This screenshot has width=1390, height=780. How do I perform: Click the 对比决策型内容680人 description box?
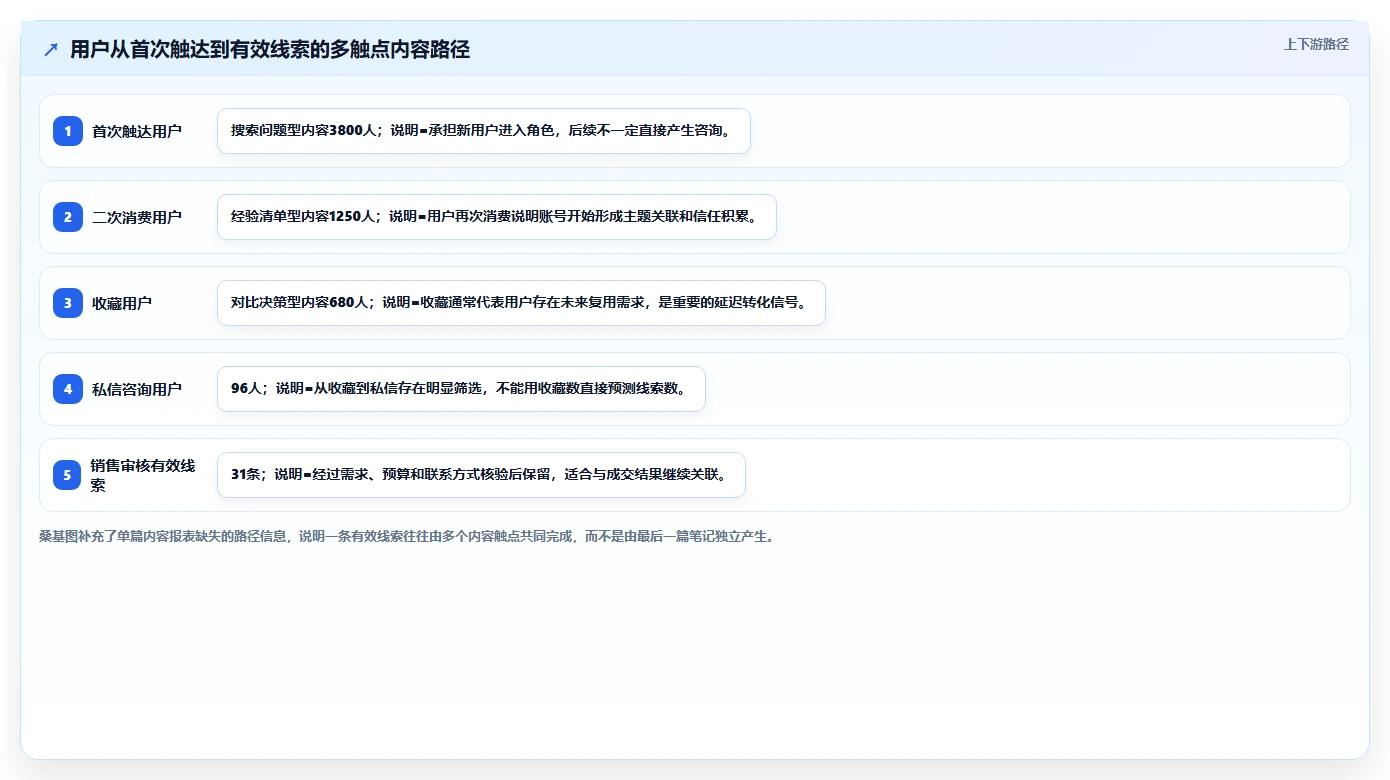[521, 303]
